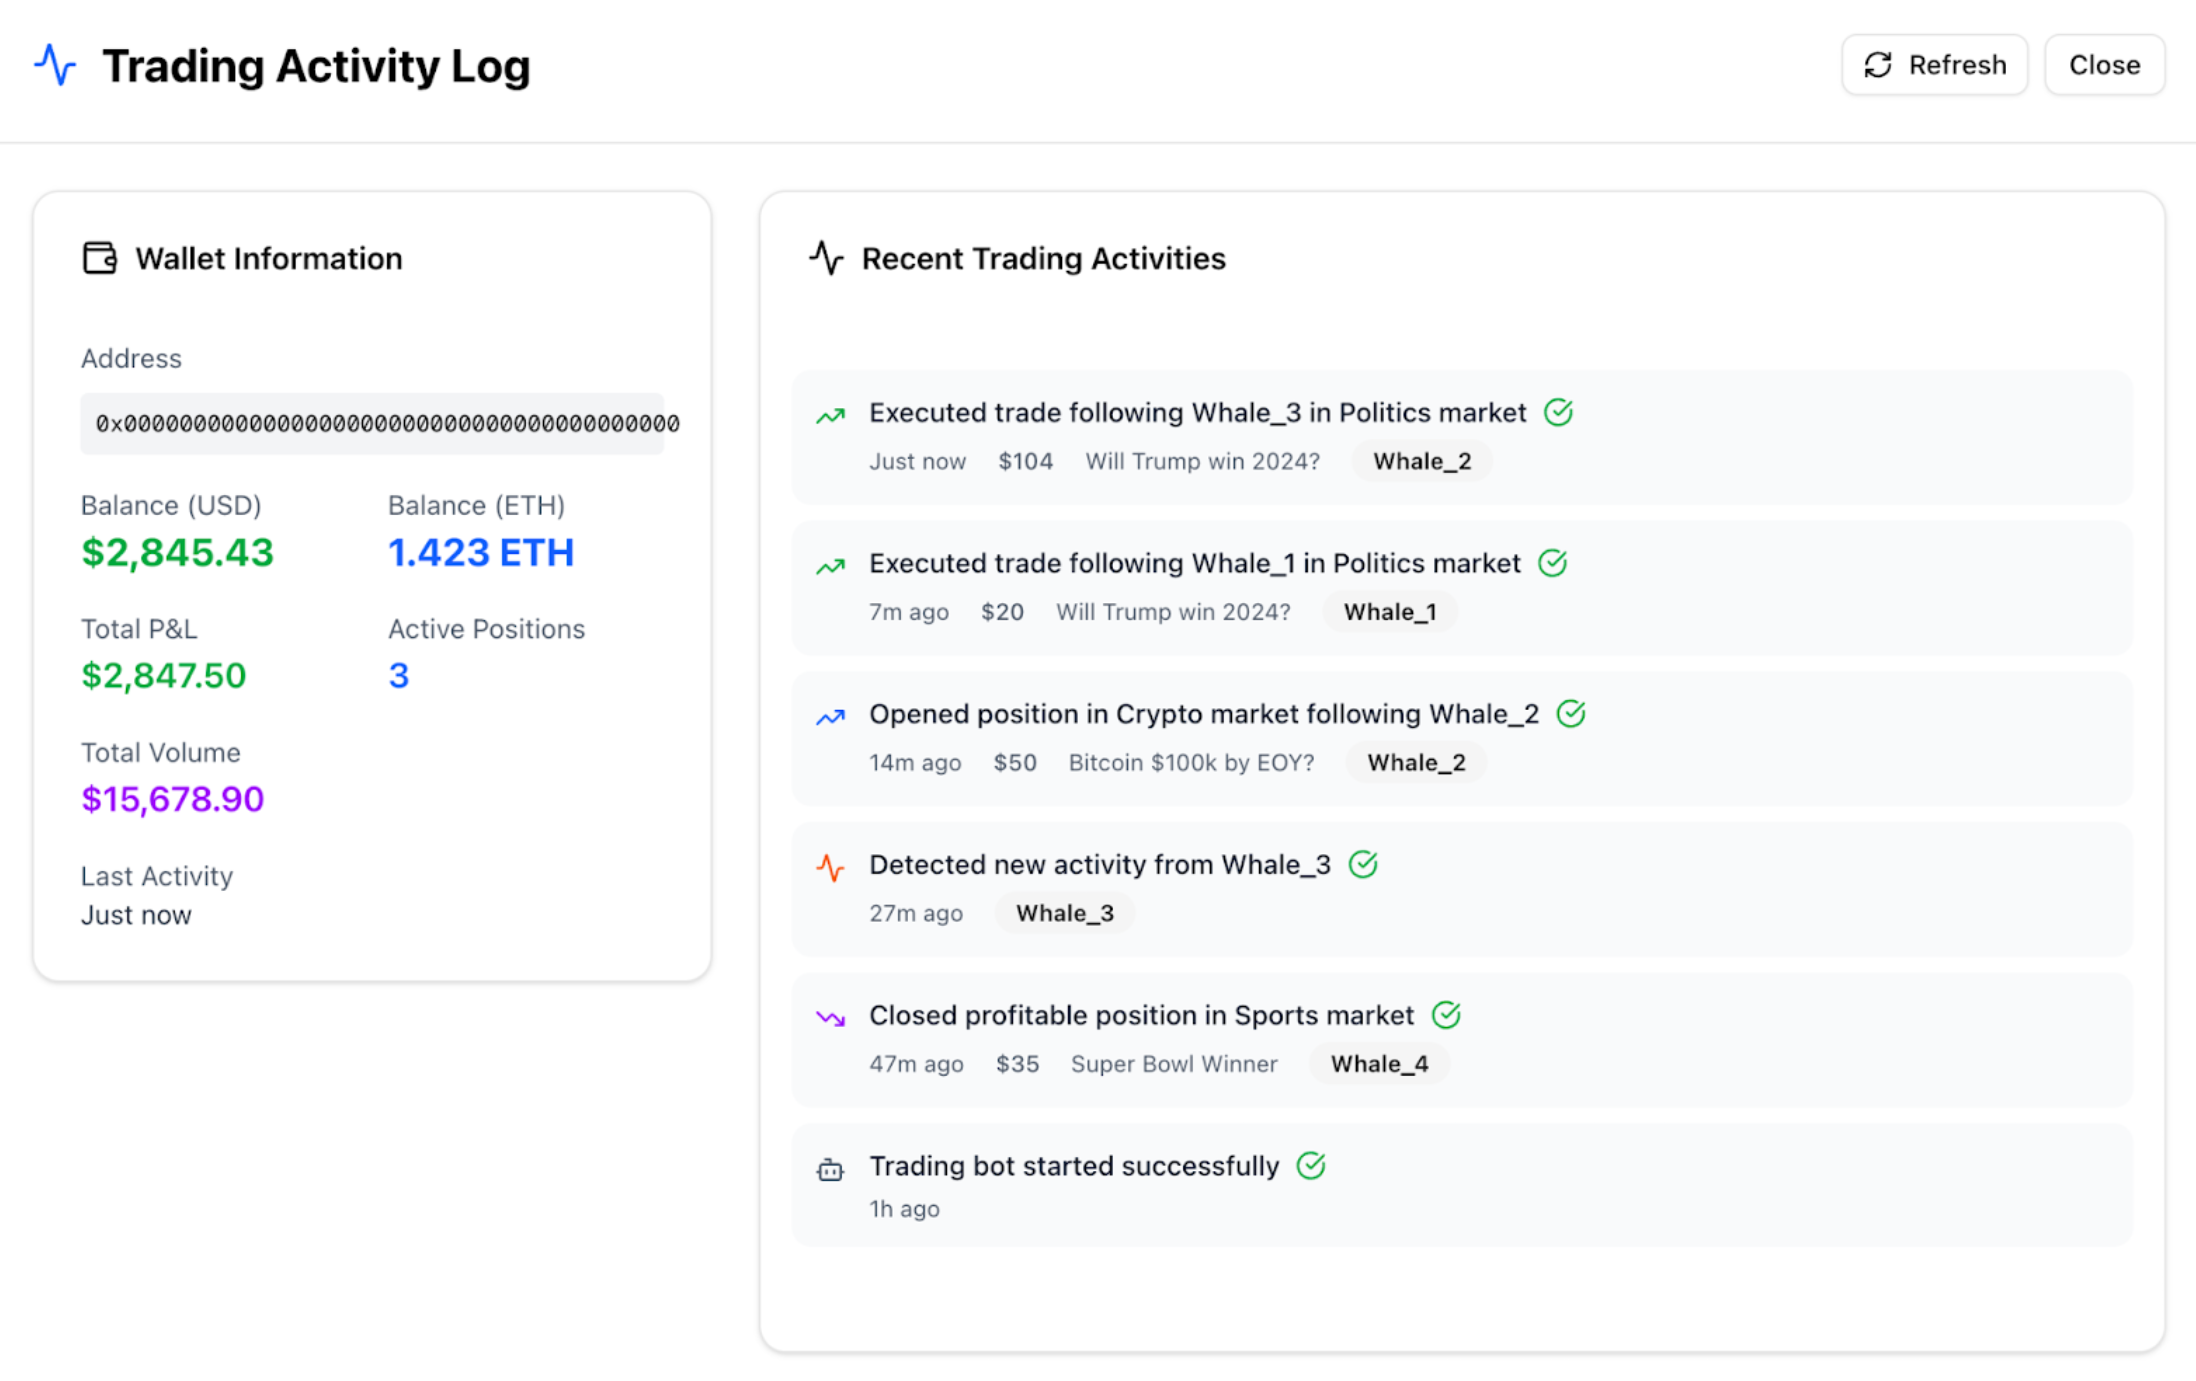Image resolution: width=2196 pixels, height=1381 pixels.
Task: Click the orange pulse icon for detected activity
Action: 830,867
